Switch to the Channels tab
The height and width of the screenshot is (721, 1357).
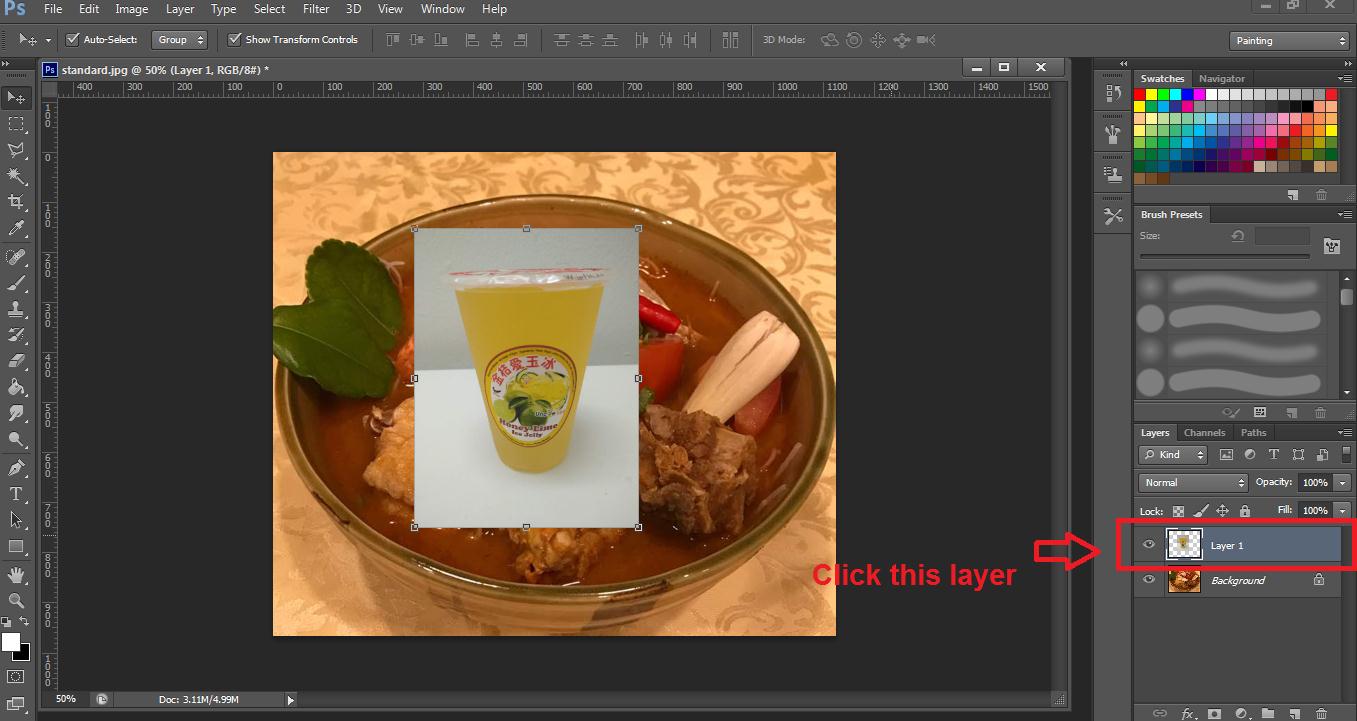coord(1204,433)
